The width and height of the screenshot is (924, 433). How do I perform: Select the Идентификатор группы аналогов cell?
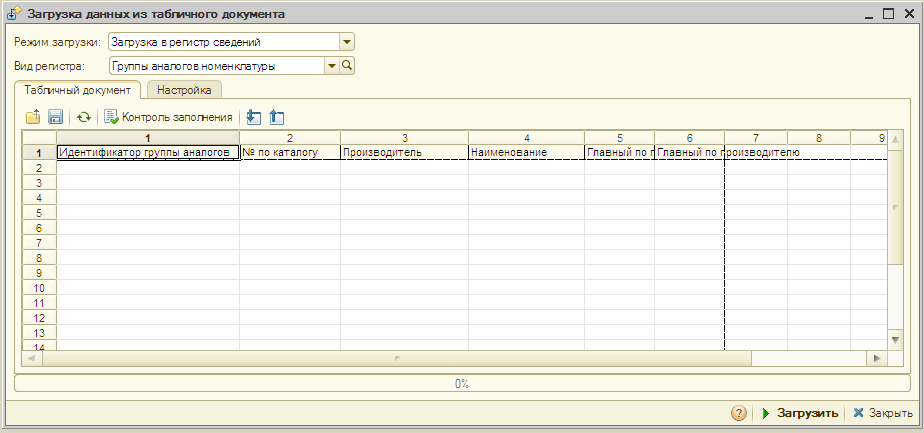(148, 153)
